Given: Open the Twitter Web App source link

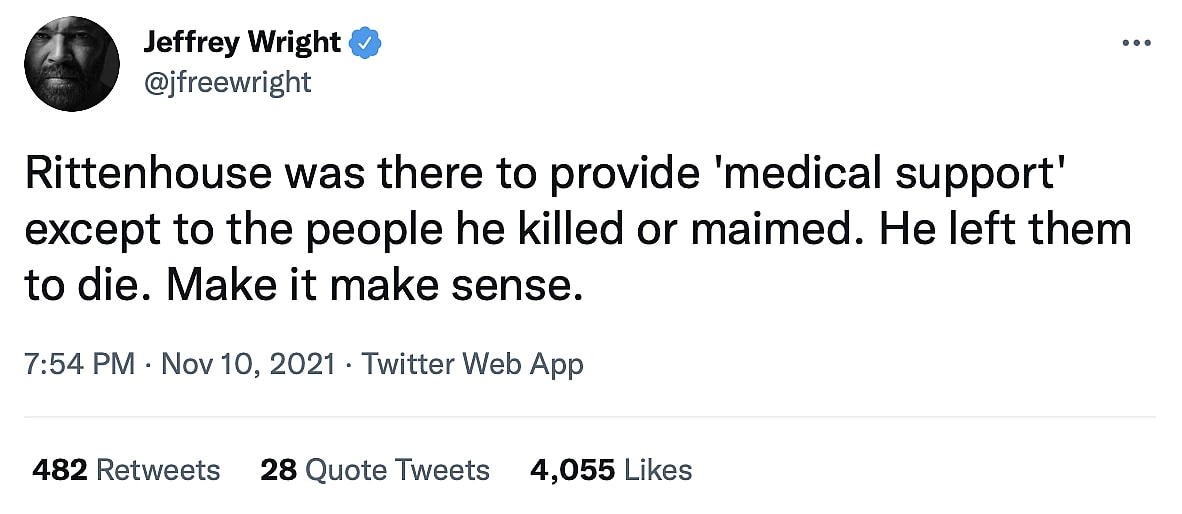Looking at the screenshot, I should point(472,363).
